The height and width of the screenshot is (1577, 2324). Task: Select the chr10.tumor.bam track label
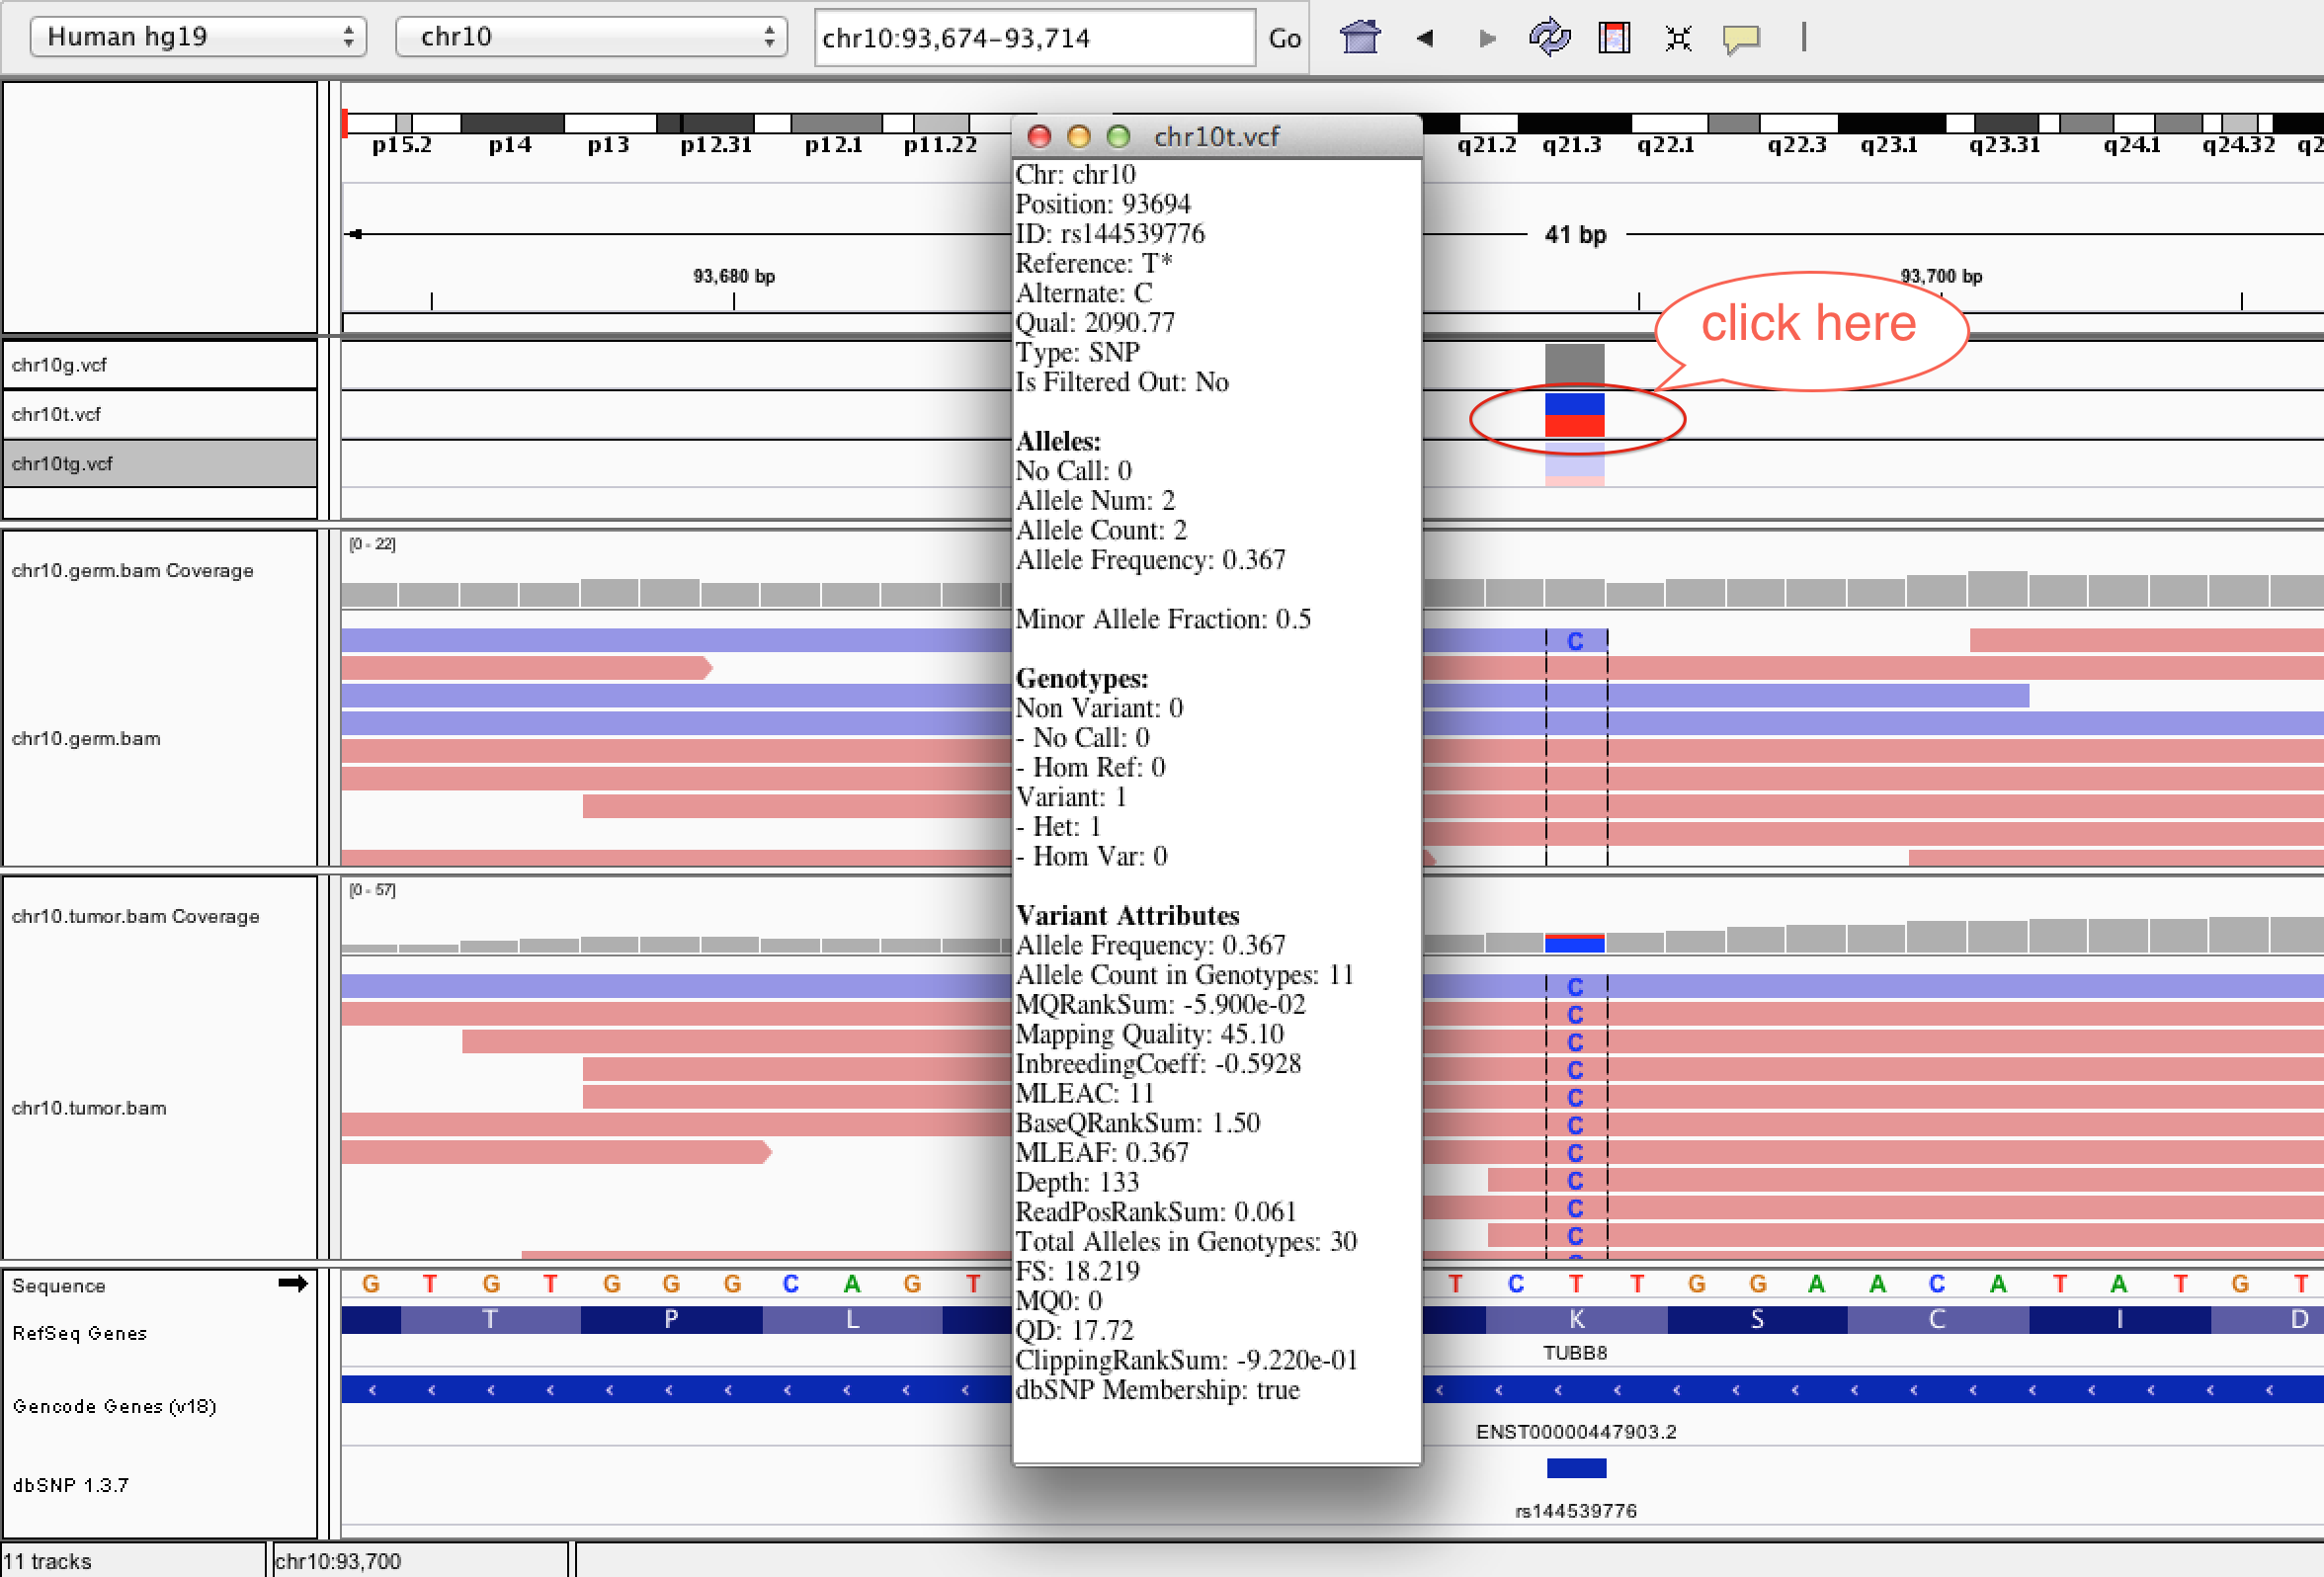coord(89,1108)
